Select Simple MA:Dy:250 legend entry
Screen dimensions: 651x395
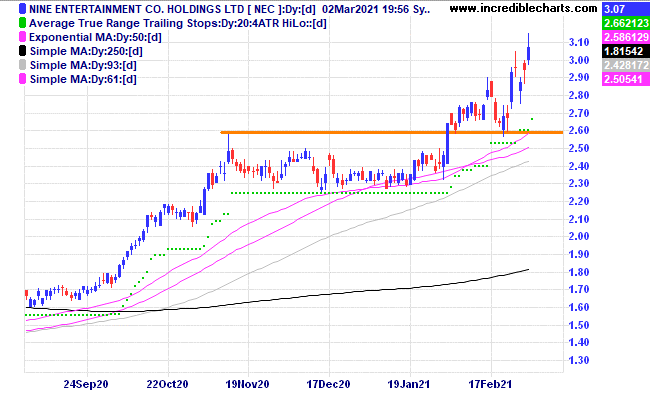tap(86, 51)
